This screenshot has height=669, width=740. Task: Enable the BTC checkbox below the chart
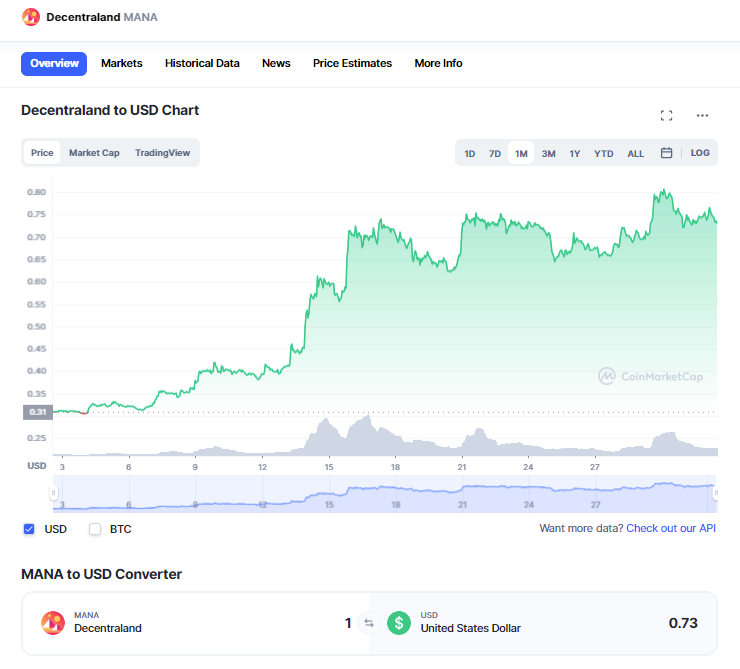tap(95, 529)
